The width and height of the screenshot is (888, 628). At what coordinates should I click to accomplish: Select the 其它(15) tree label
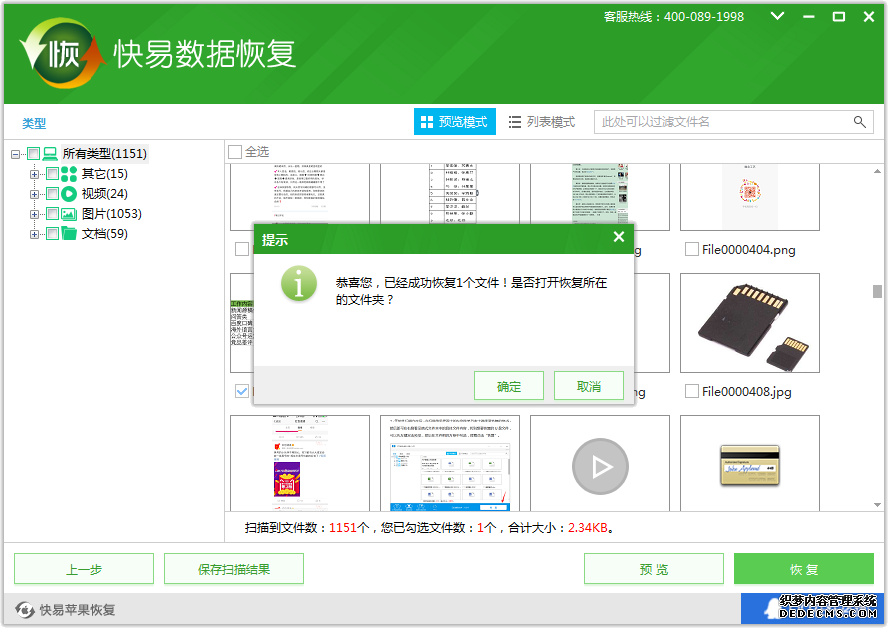click(x=105, y=174)
